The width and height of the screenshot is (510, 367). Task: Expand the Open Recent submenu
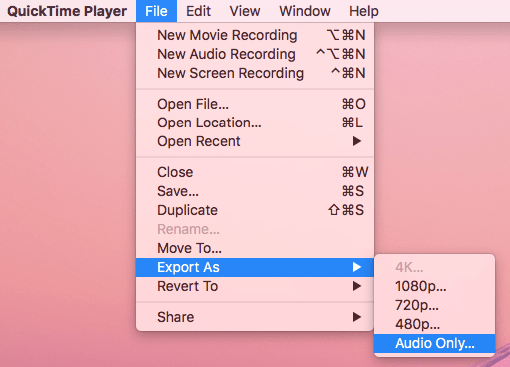[x=255, y=141]
